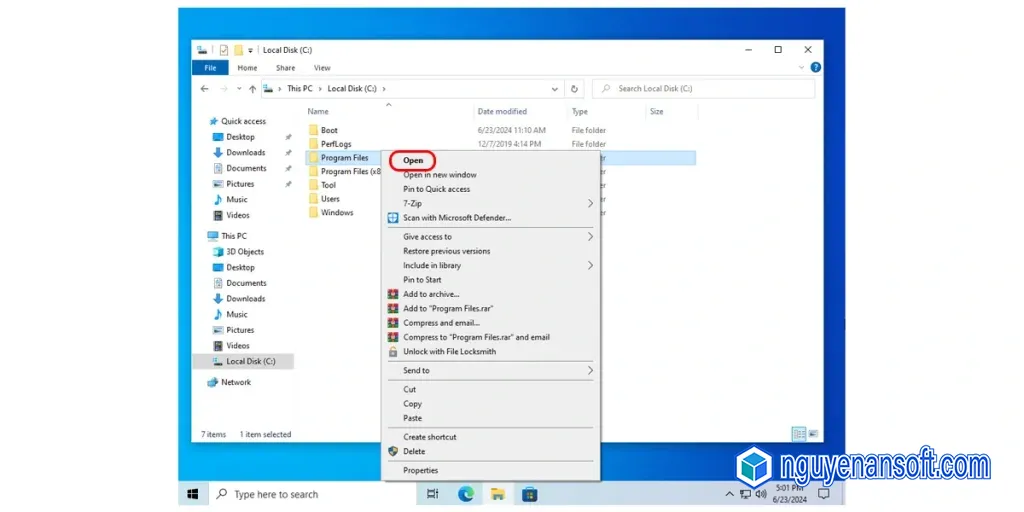
Task: Customize Quick Access Toolbar dropdown
Action: tap(251, 50)
